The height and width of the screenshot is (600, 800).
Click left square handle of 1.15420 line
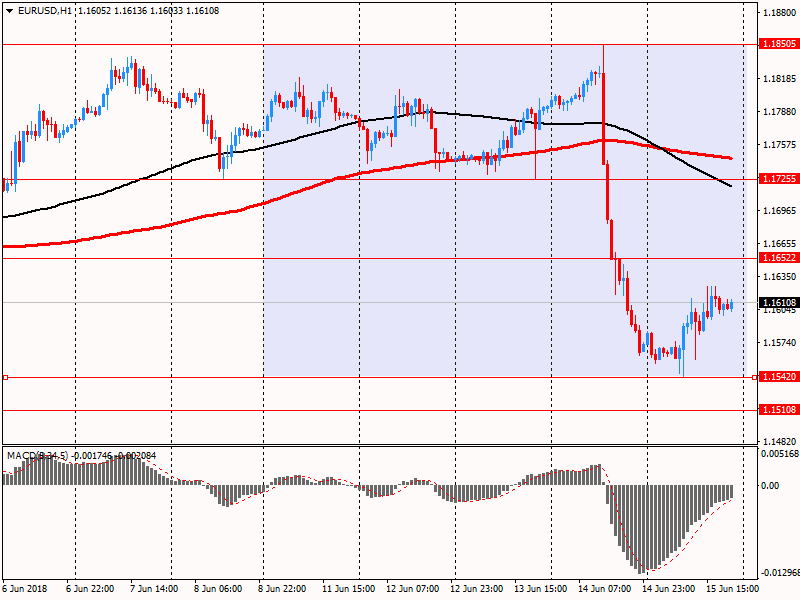(6, 377)
